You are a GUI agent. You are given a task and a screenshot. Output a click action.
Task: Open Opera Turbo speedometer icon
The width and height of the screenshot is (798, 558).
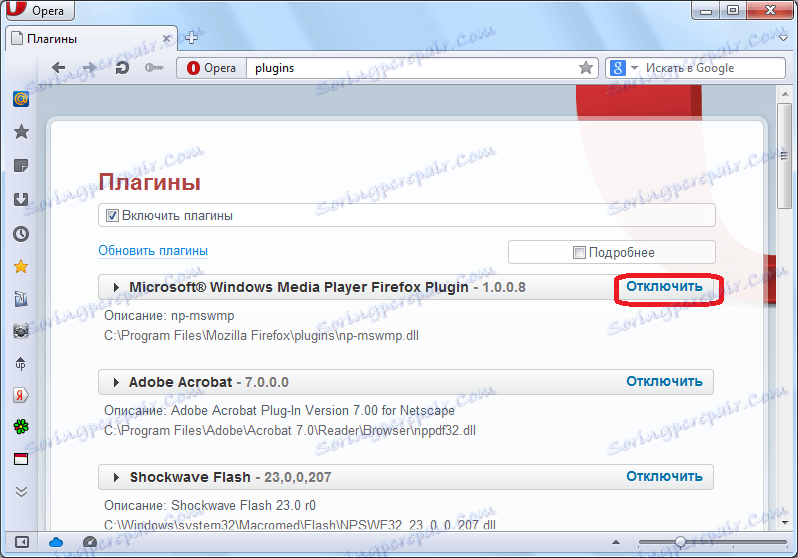(x=90, y=542)
